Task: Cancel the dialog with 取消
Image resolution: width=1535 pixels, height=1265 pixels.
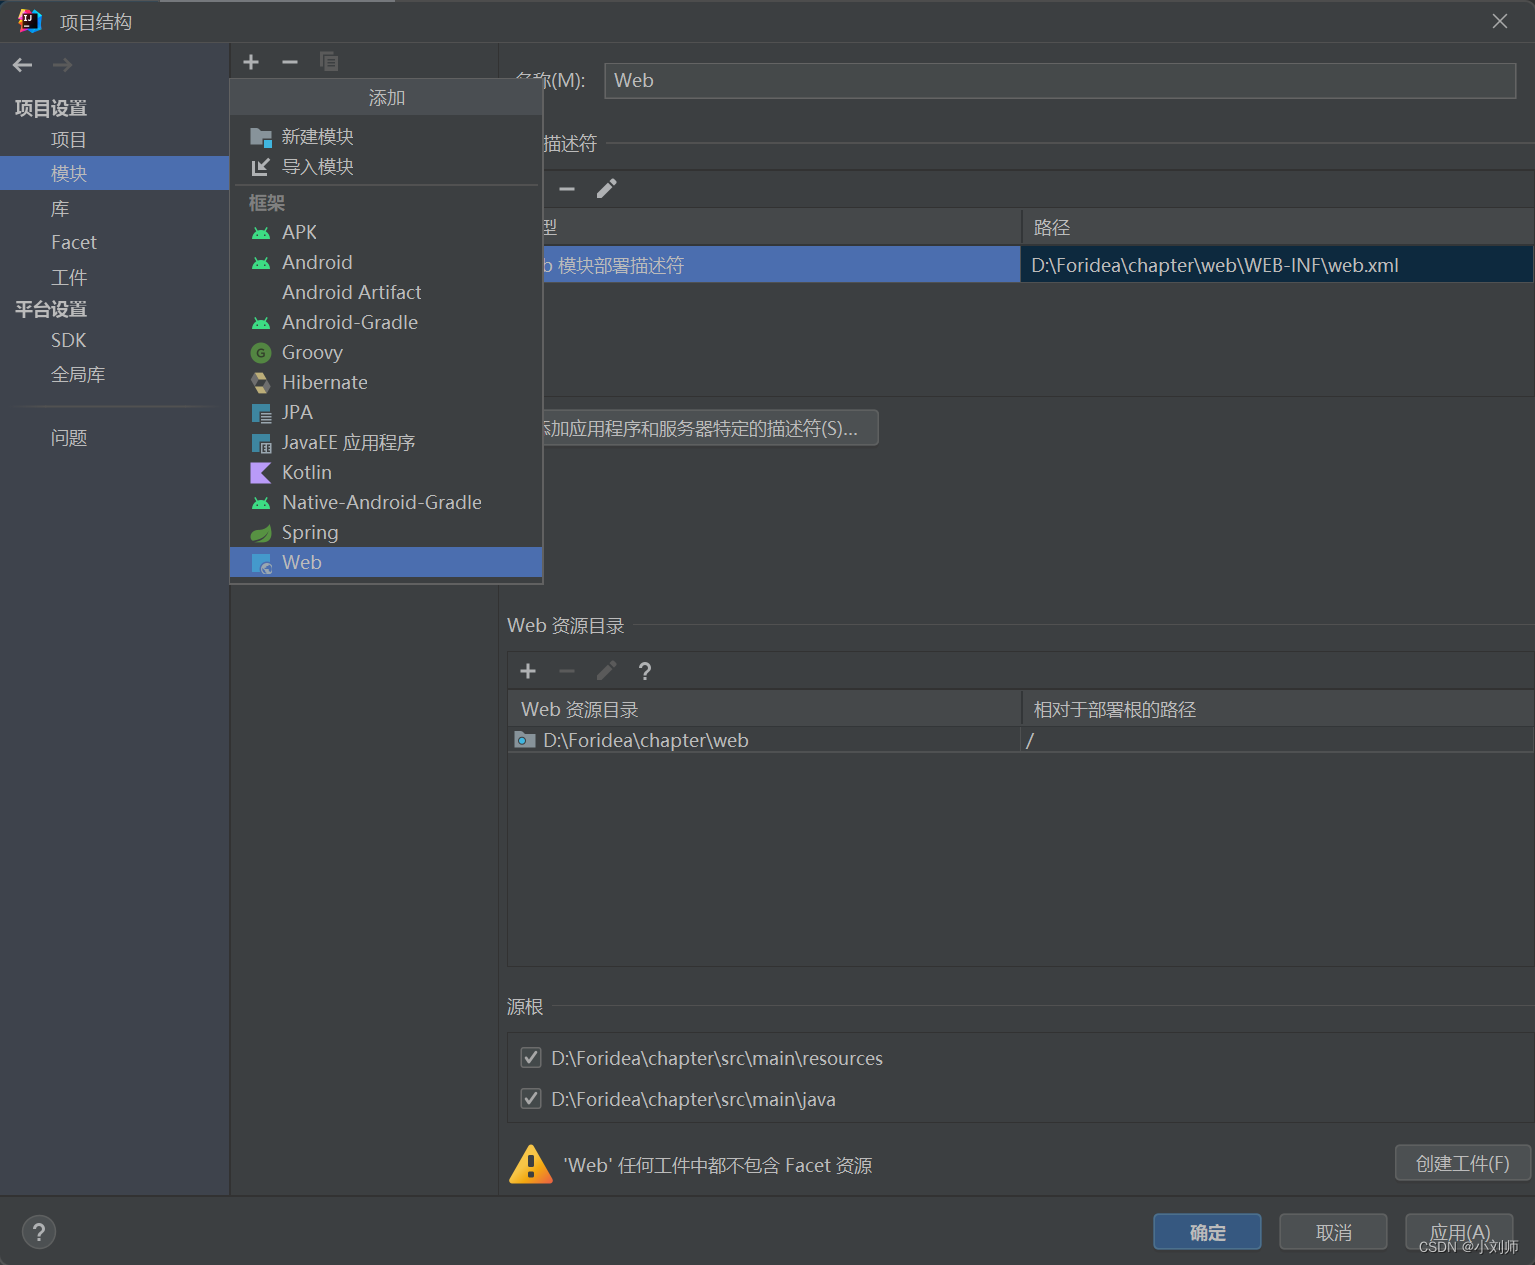Action: point(1333,1231)
